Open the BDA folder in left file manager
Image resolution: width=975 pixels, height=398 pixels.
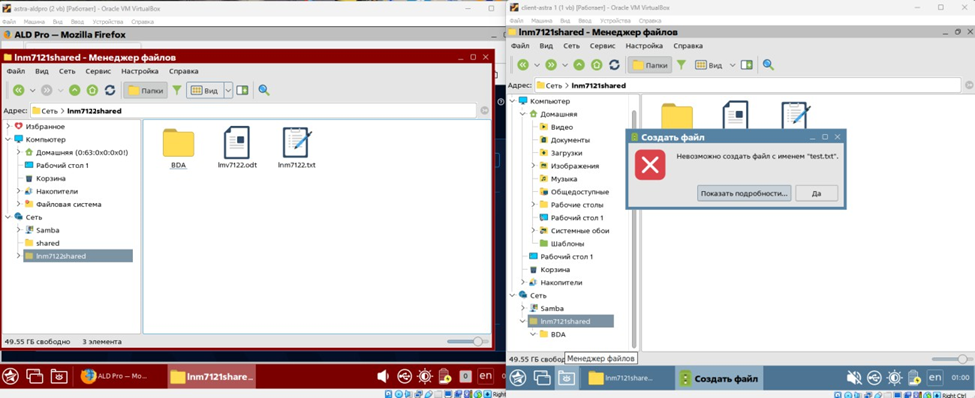pyautogui.click(x=178, y=149)
